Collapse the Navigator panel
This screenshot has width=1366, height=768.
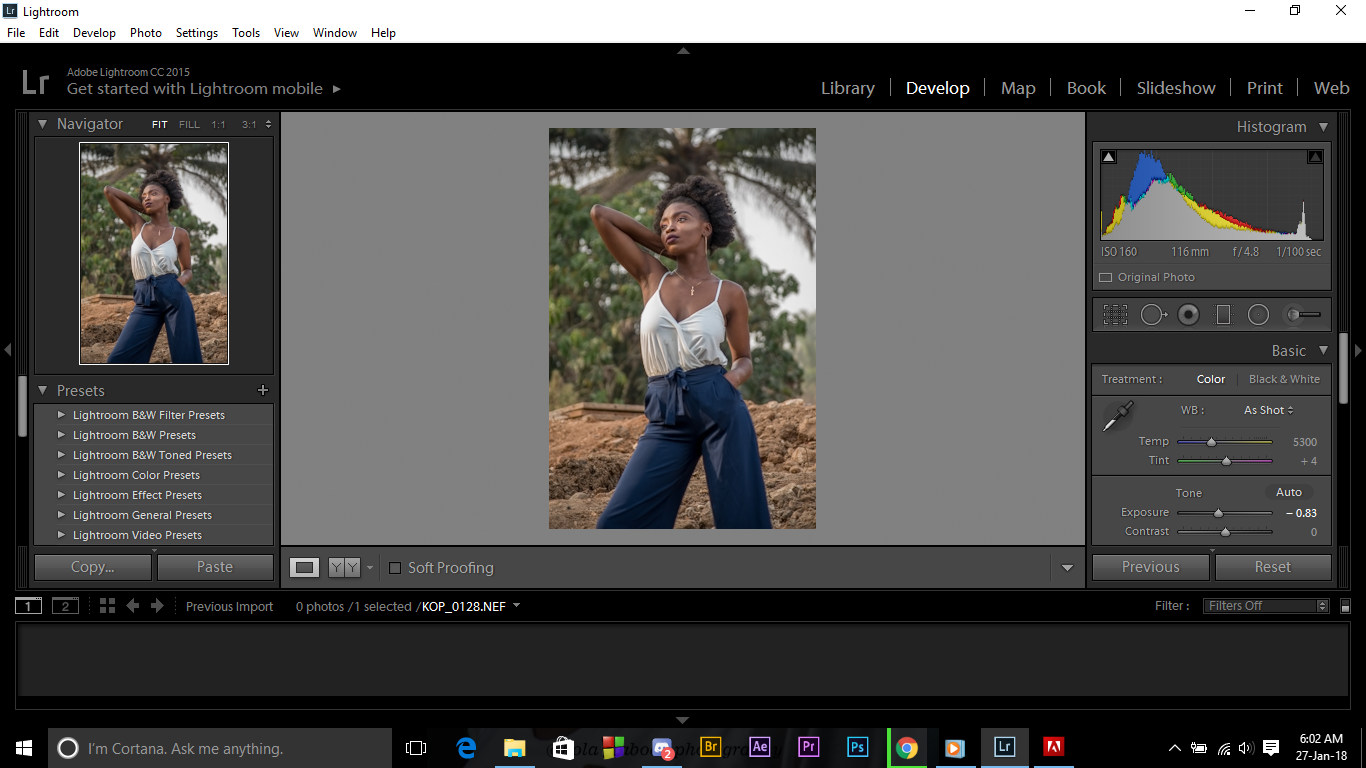click(43, 124)
